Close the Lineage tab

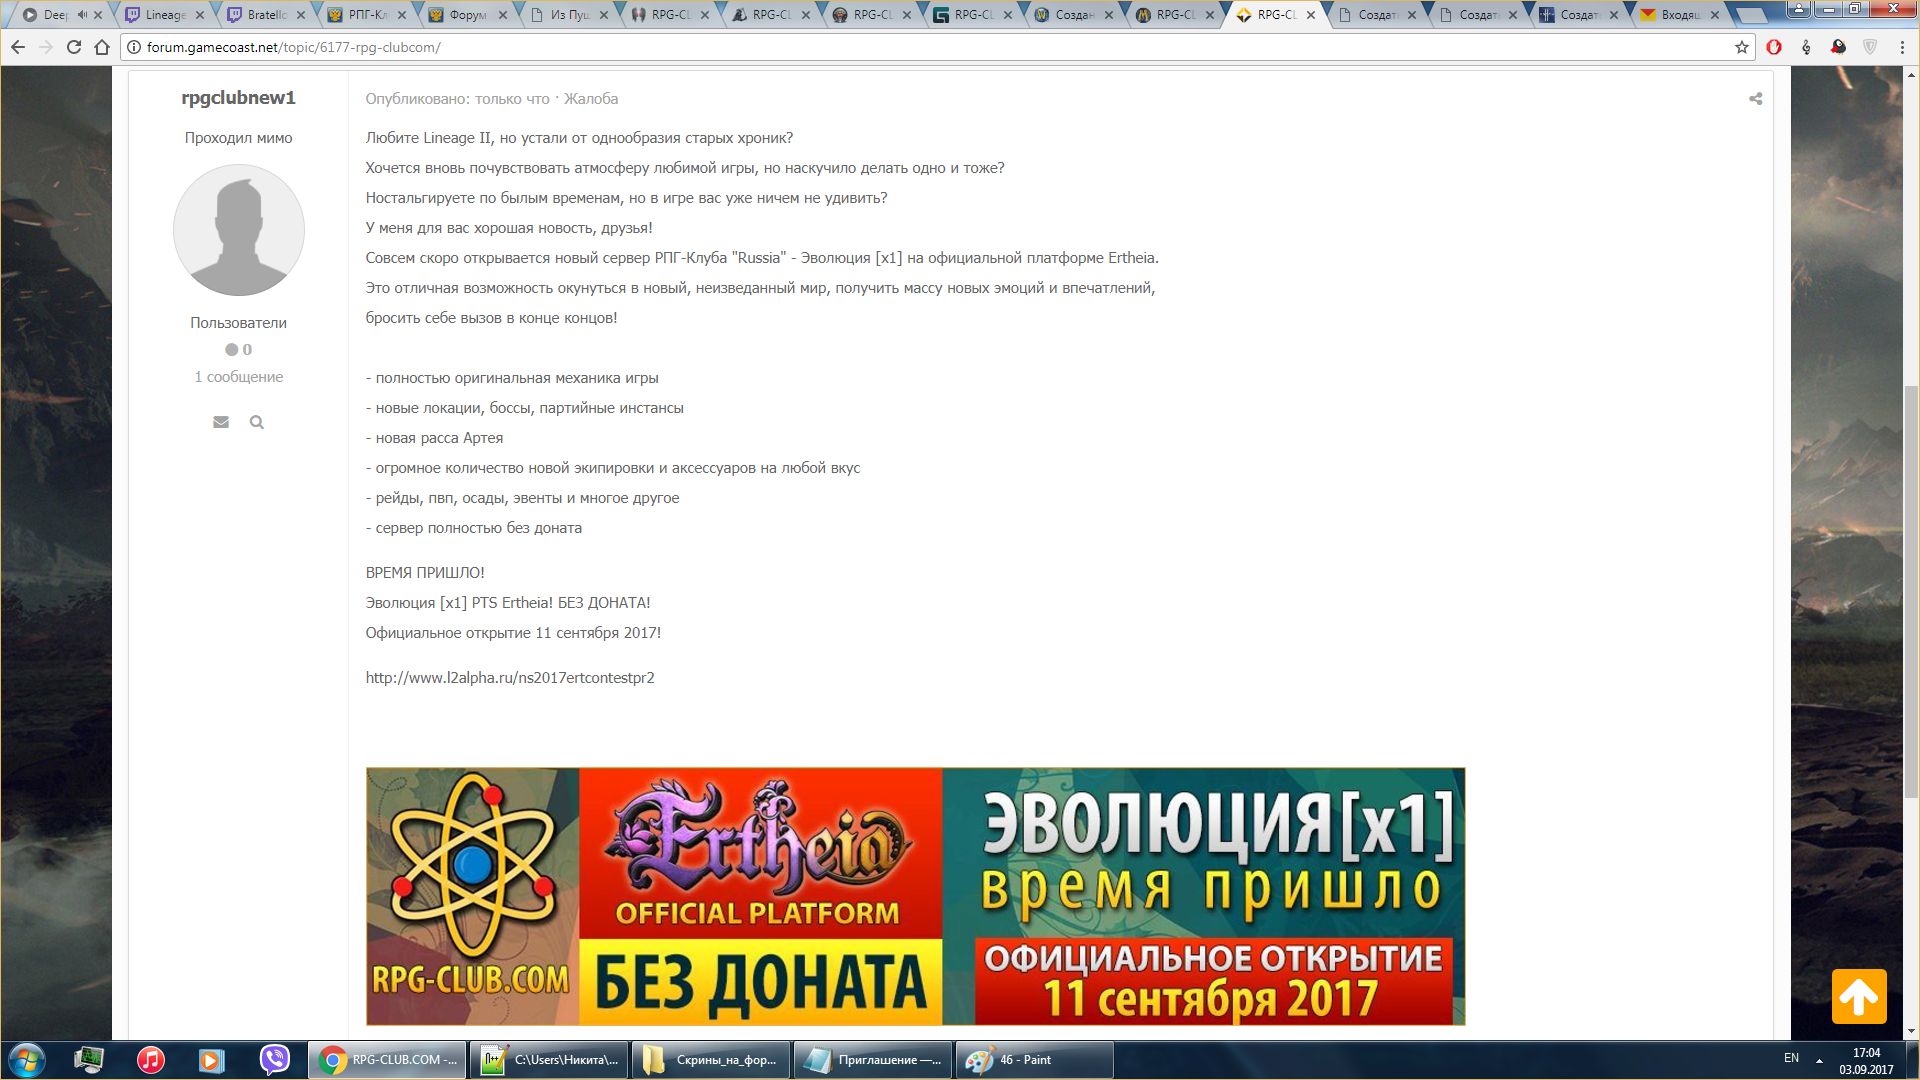coord(200,15)
